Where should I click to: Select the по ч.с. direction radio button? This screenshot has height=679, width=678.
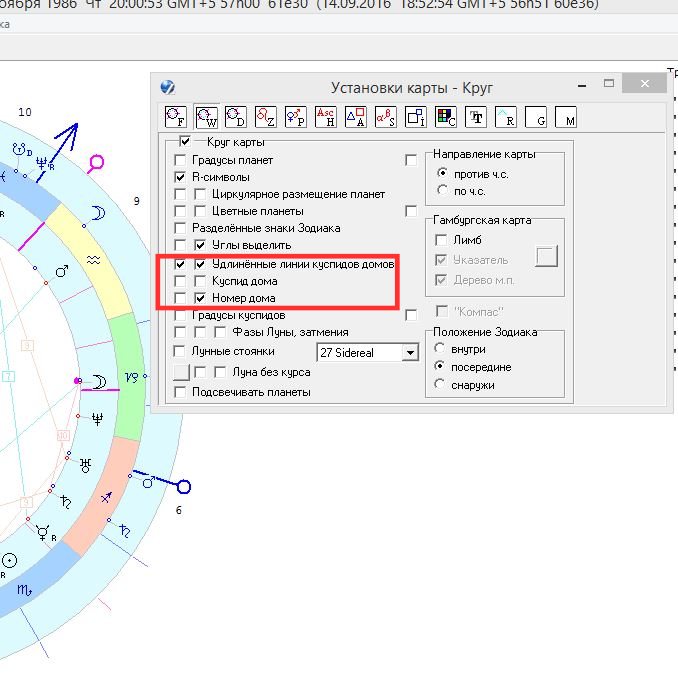[x=443, y=190]
